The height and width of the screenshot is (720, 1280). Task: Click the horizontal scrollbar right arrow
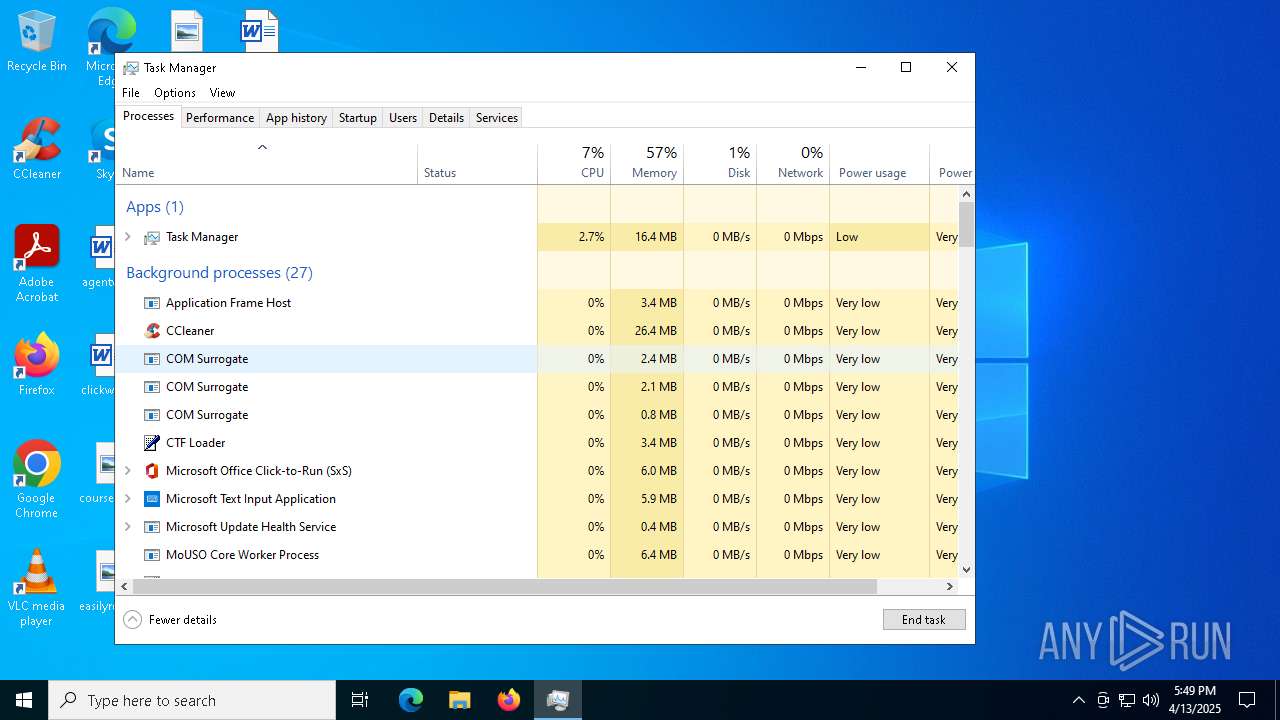(x=949, y=587)
